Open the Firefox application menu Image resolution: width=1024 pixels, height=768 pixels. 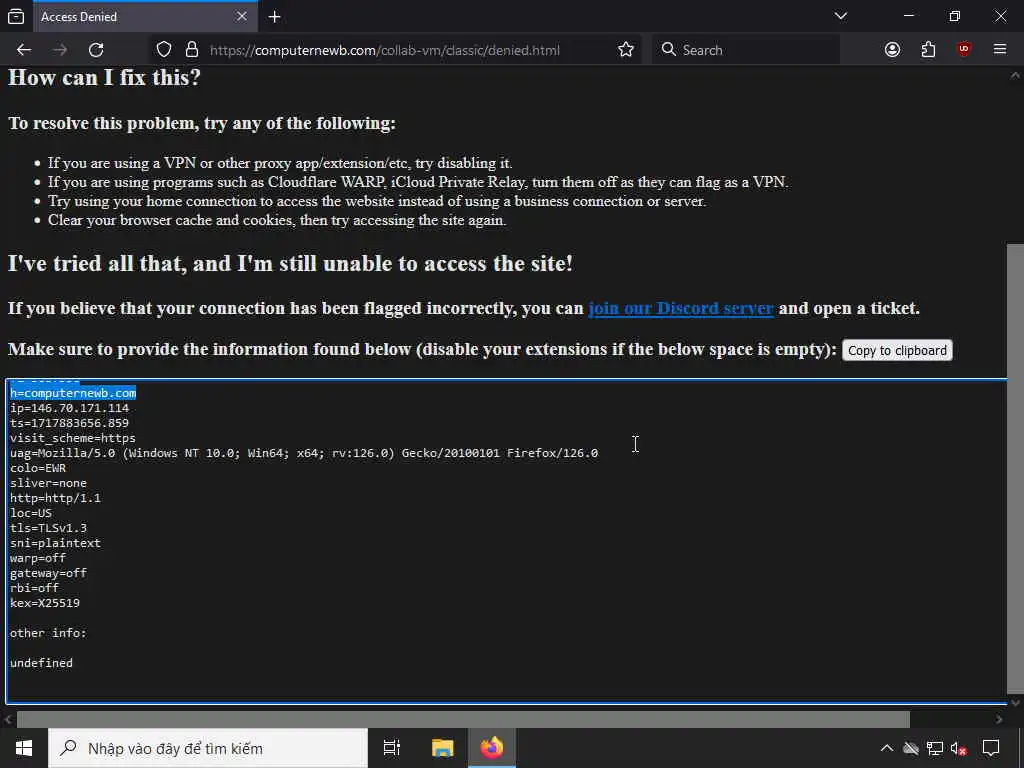point(1000,50)
